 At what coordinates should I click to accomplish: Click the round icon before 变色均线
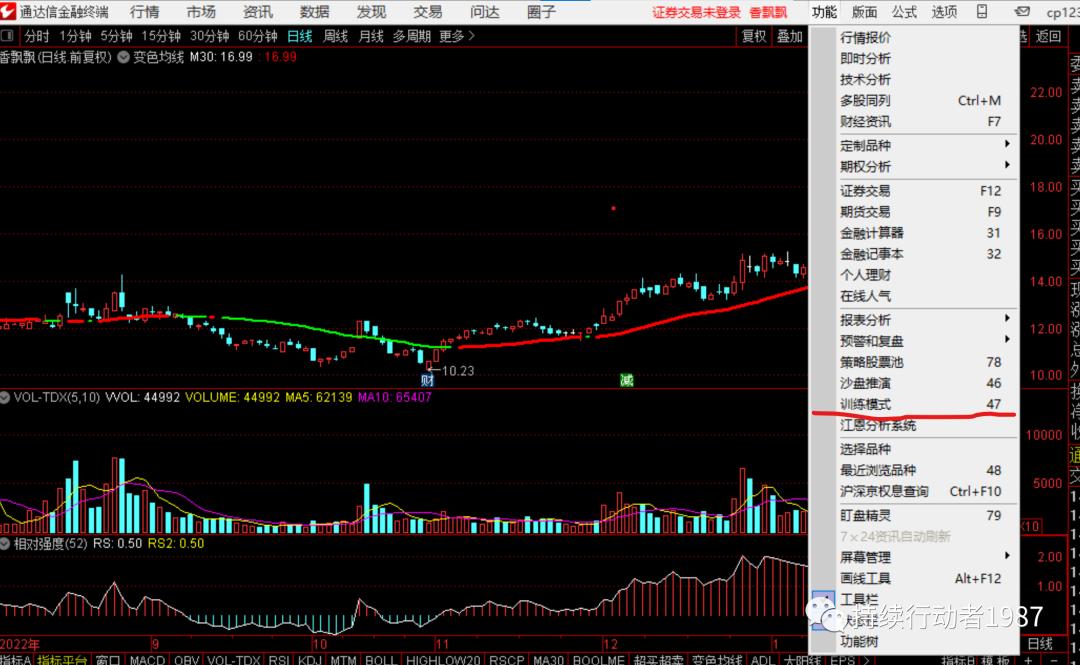[x=123, y=57]
